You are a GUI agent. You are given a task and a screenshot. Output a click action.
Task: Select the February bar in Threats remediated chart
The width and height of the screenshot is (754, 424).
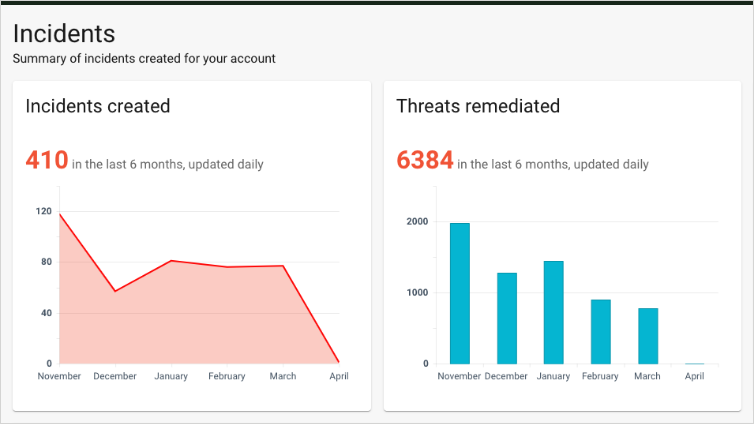[x=601, y=332]
